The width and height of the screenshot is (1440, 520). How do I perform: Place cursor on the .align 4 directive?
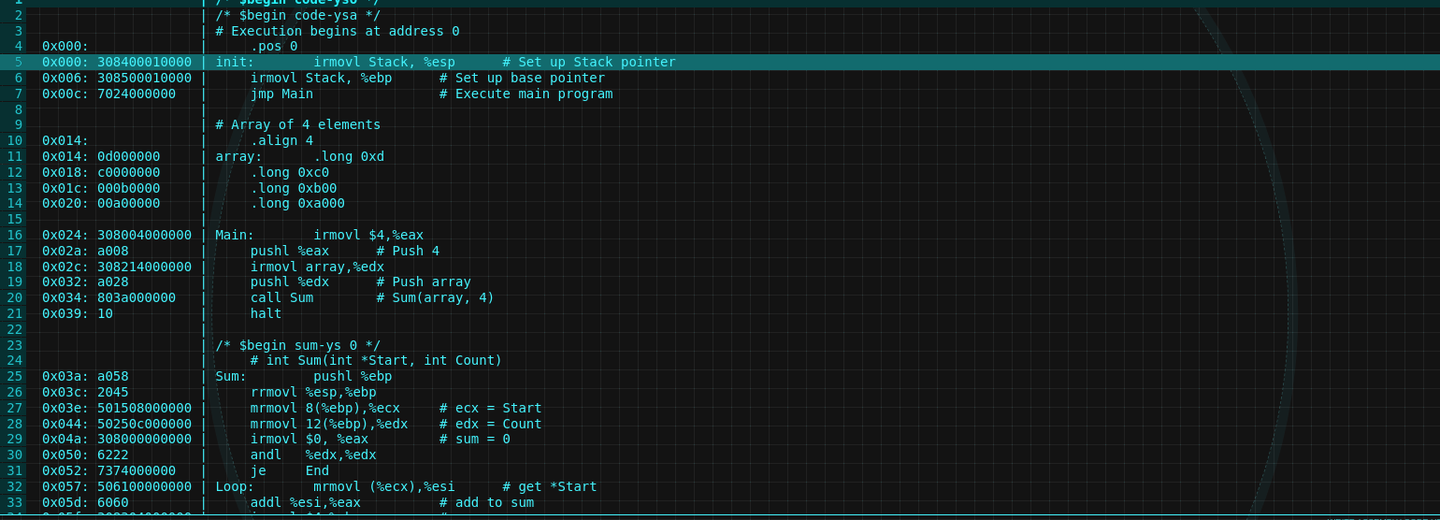click(281, 141)
